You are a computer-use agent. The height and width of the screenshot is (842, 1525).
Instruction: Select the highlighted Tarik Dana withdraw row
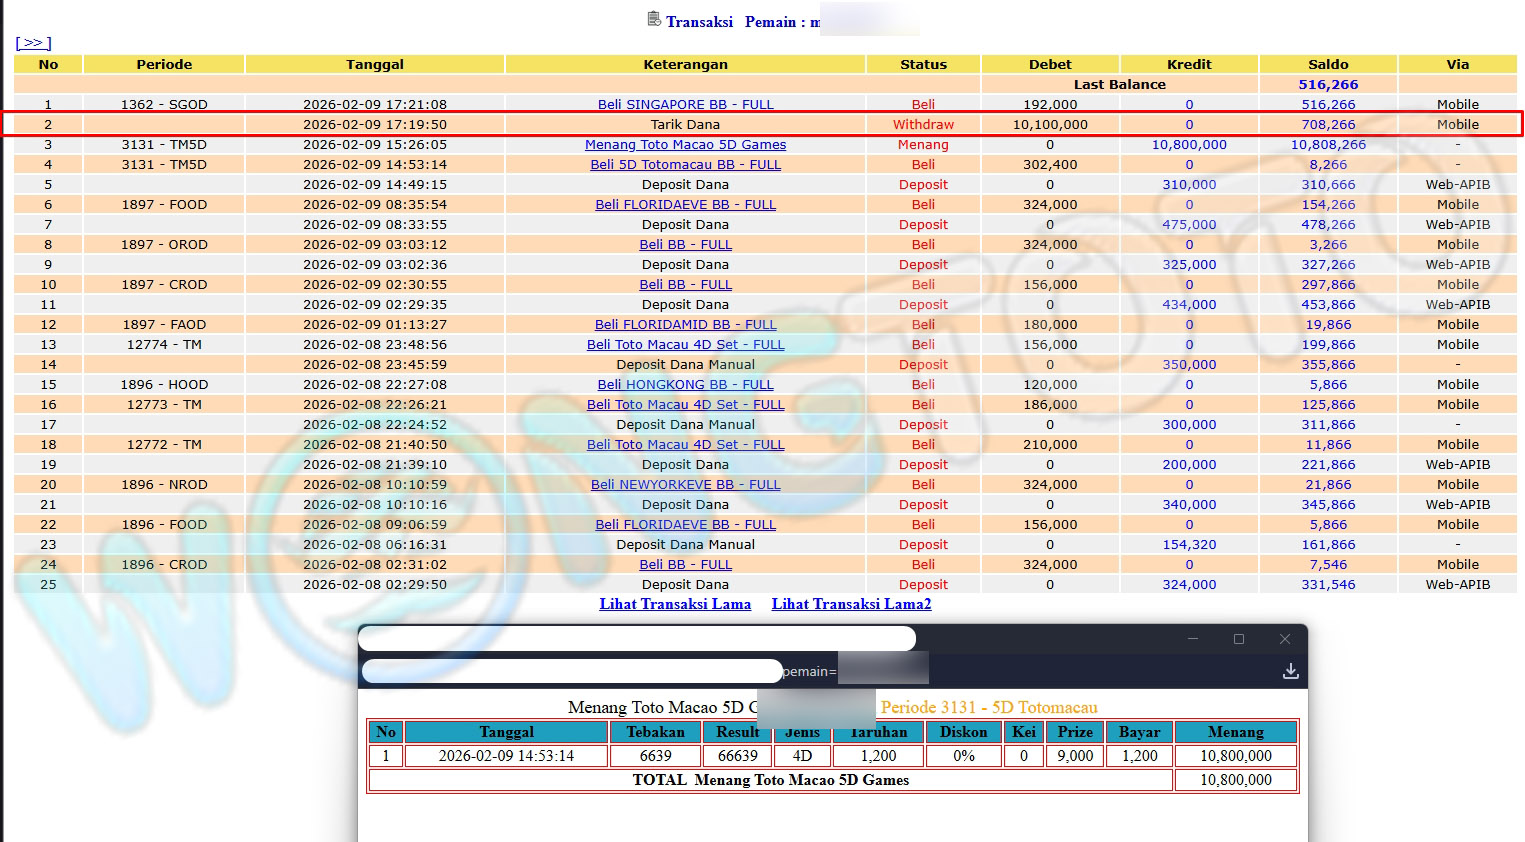(685, 125)
